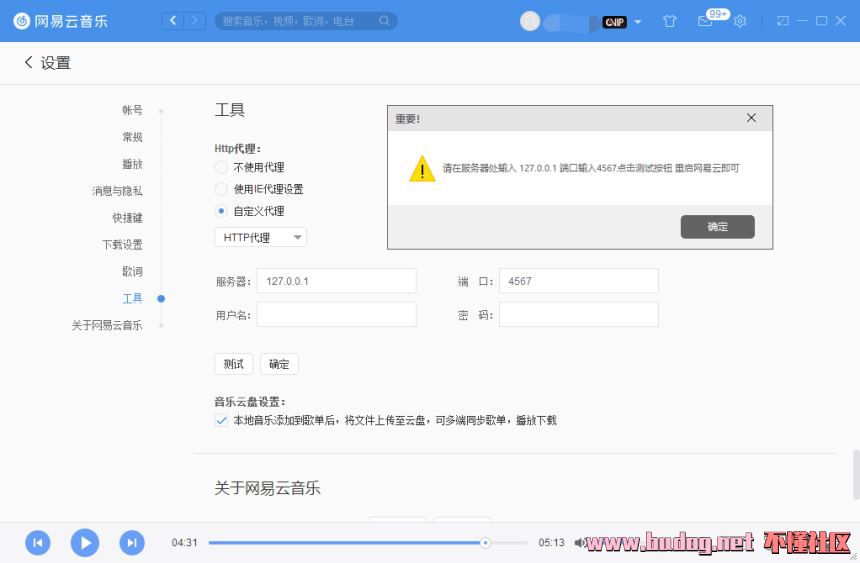
Task: Select the 工具 settings section
Action: (132, 299)
